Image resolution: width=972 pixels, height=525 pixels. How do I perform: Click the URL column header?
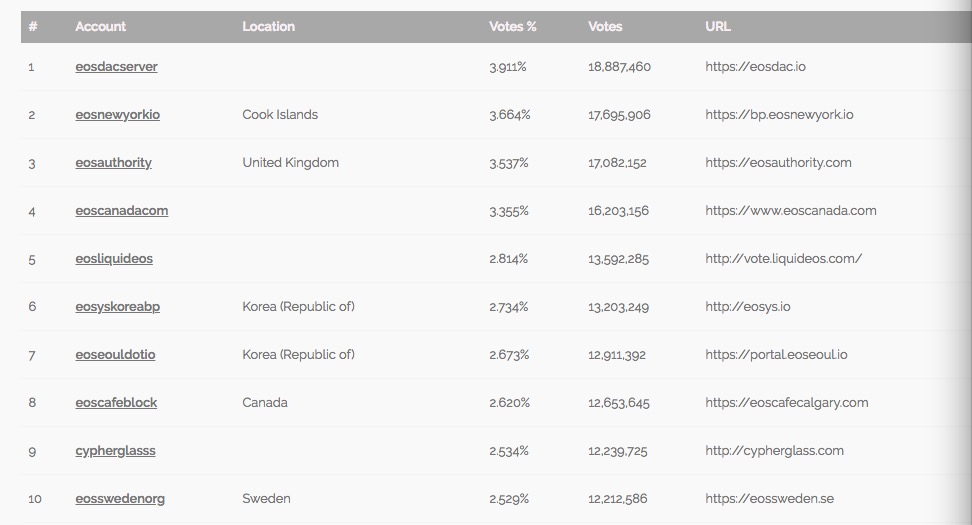tap(717, 27)
